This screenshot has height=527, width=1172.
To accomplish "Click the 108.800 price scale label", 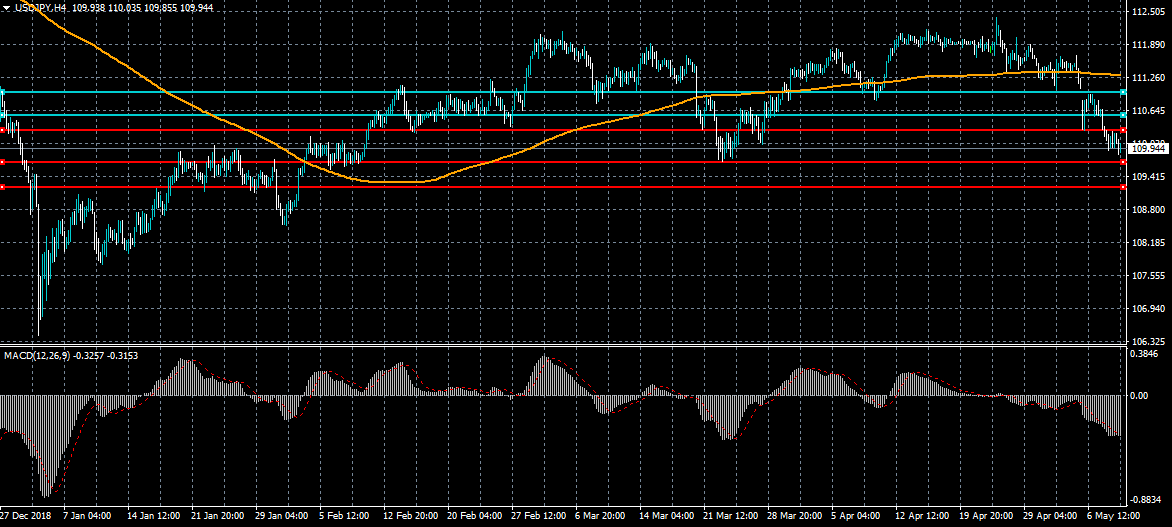I will (x=1150, y=209).
